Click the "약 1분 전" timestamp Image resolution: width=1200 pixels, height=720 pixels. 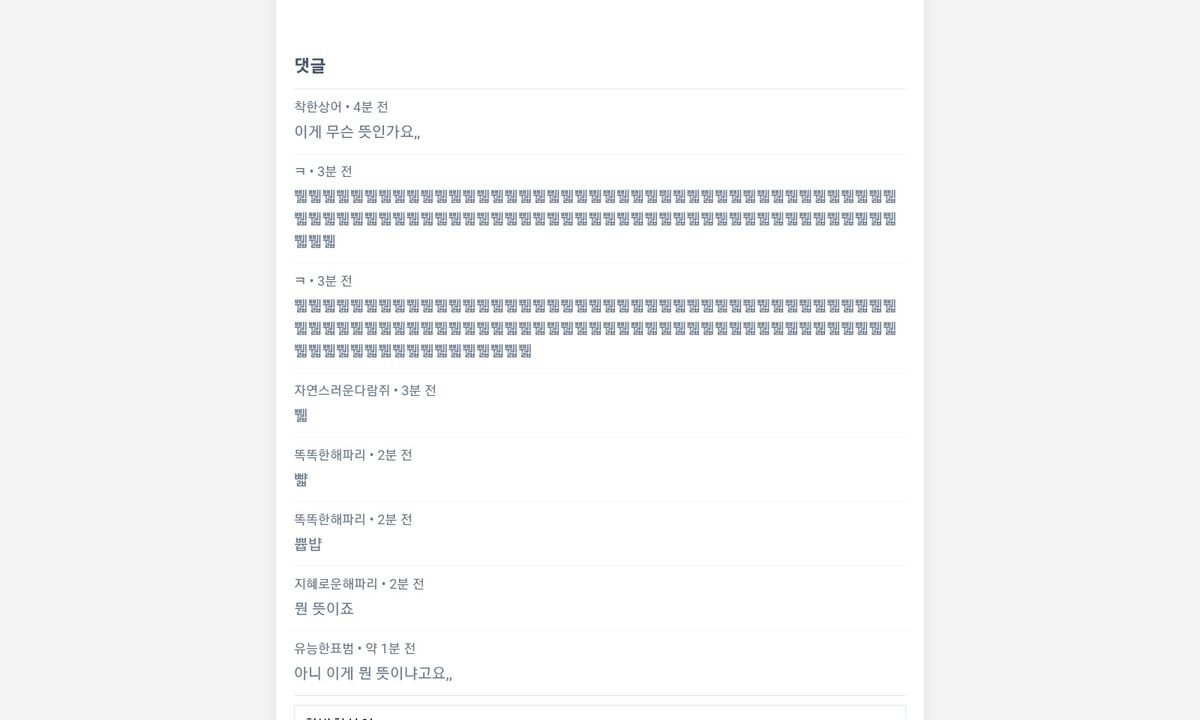click(x=391, y=649)
